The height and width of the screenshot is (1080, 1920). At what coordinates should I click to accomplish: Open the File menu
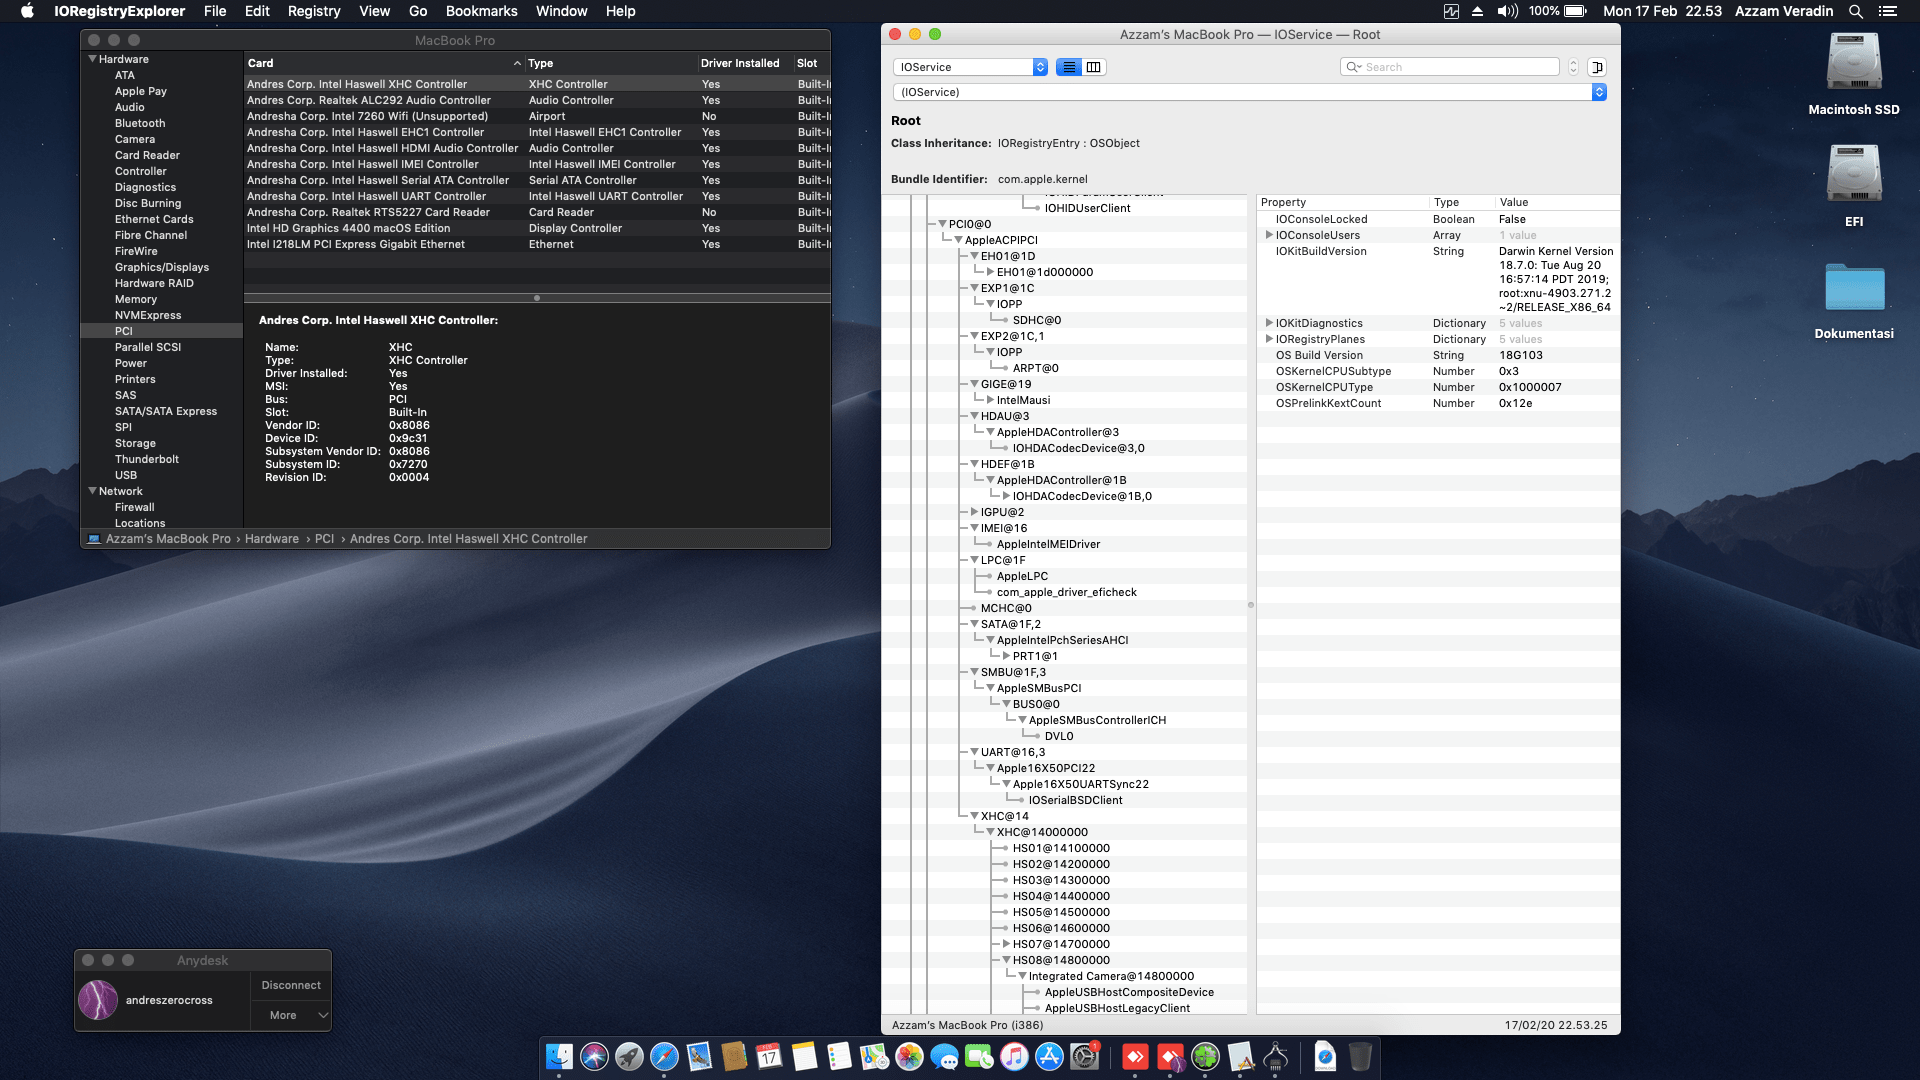(215, 11)
